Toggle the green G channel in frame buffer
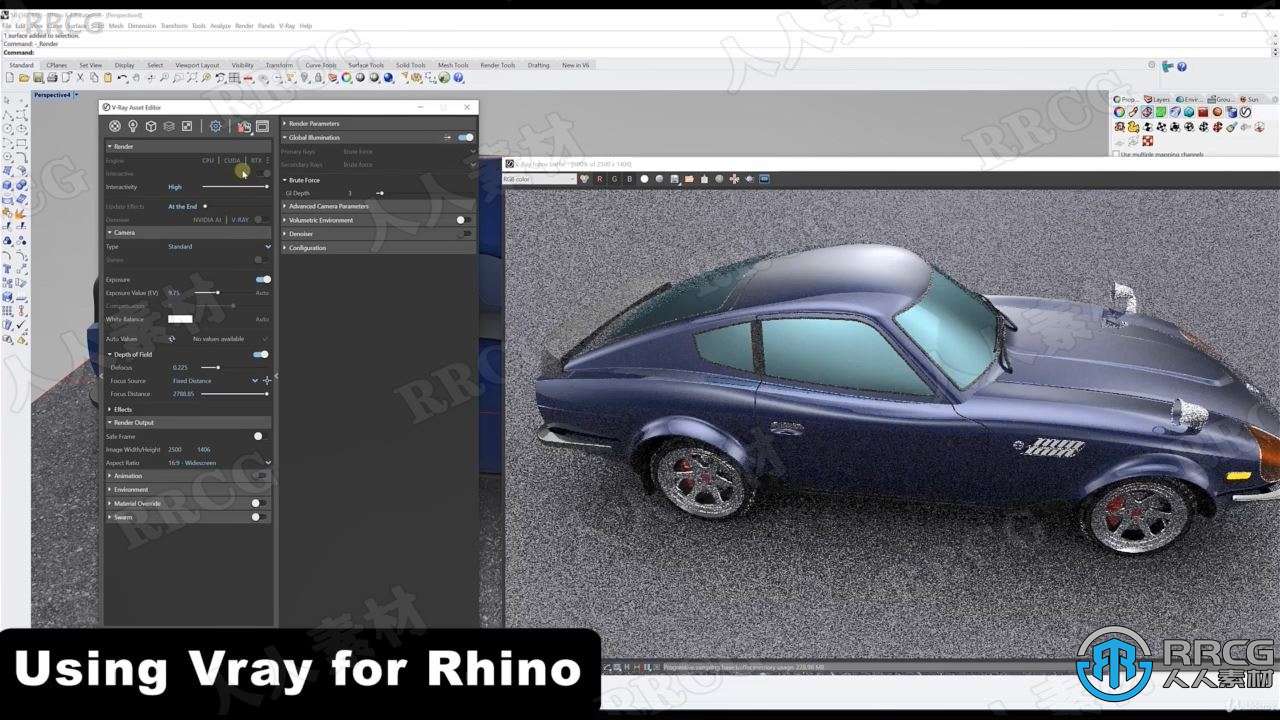Screen dimensions: 1280x720 (x=615, y=179)
